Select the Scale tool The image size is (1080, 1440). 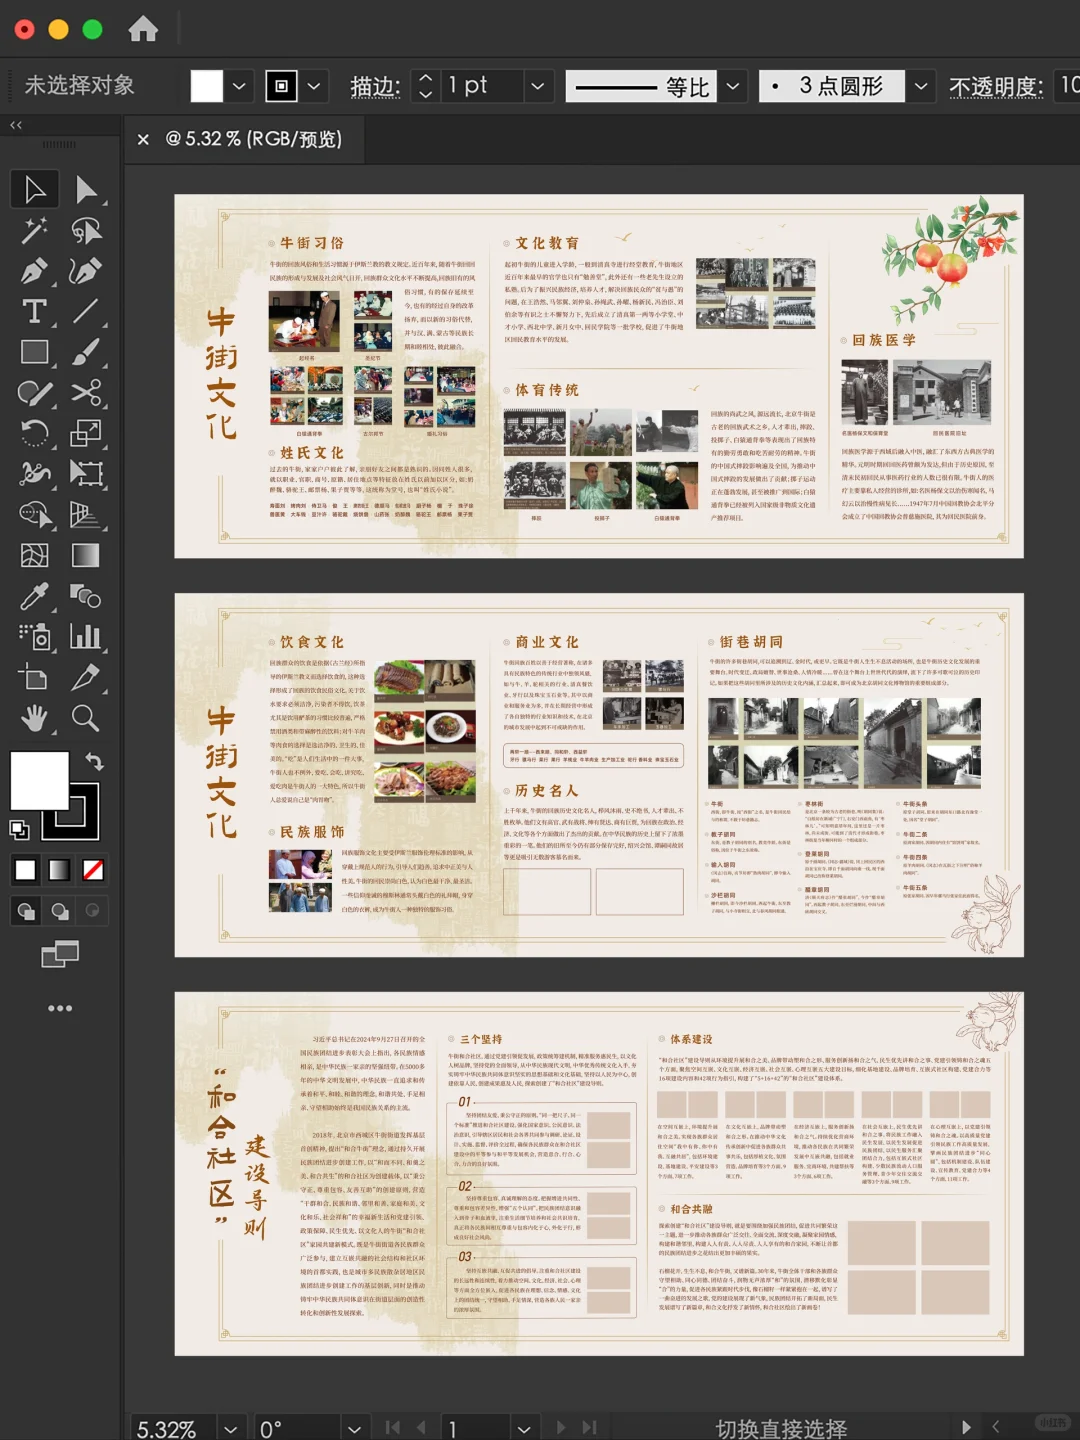click(x=86, y=433)
